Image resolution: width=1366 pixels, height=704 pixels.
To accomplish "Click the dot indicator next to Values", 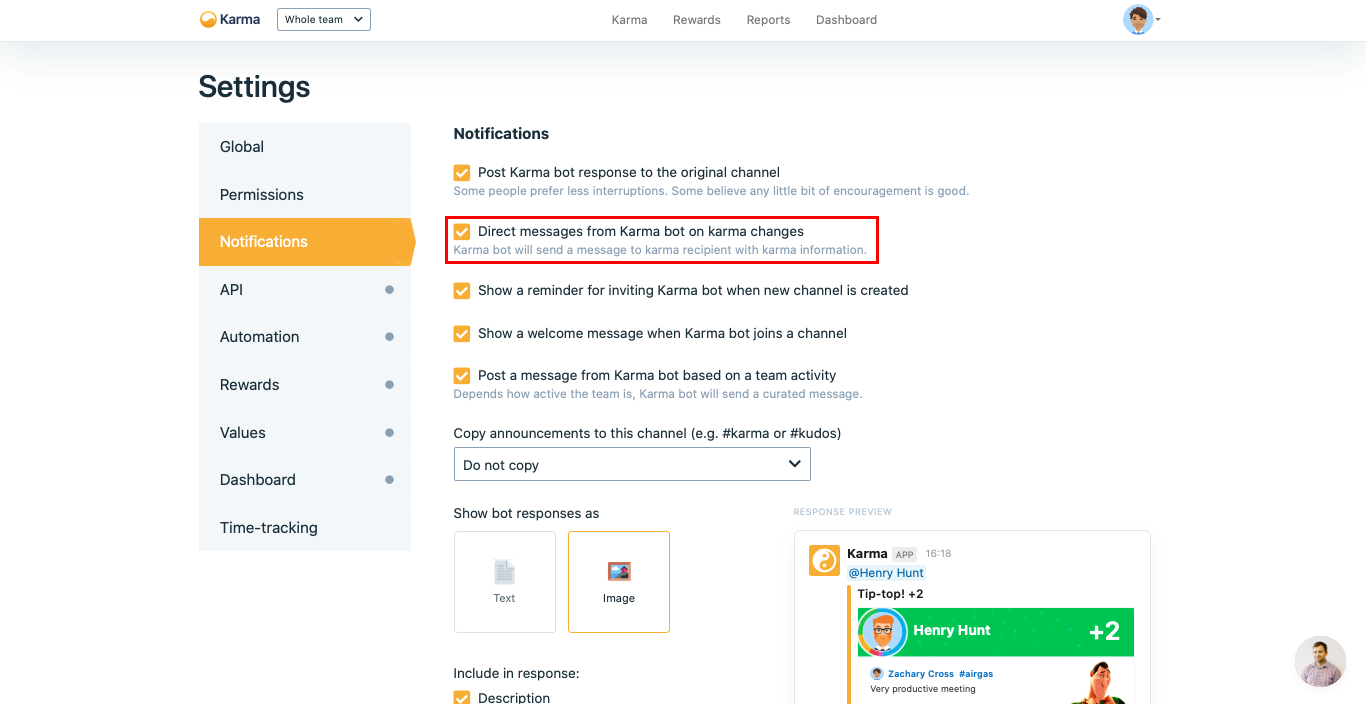I will coord(389,433).
